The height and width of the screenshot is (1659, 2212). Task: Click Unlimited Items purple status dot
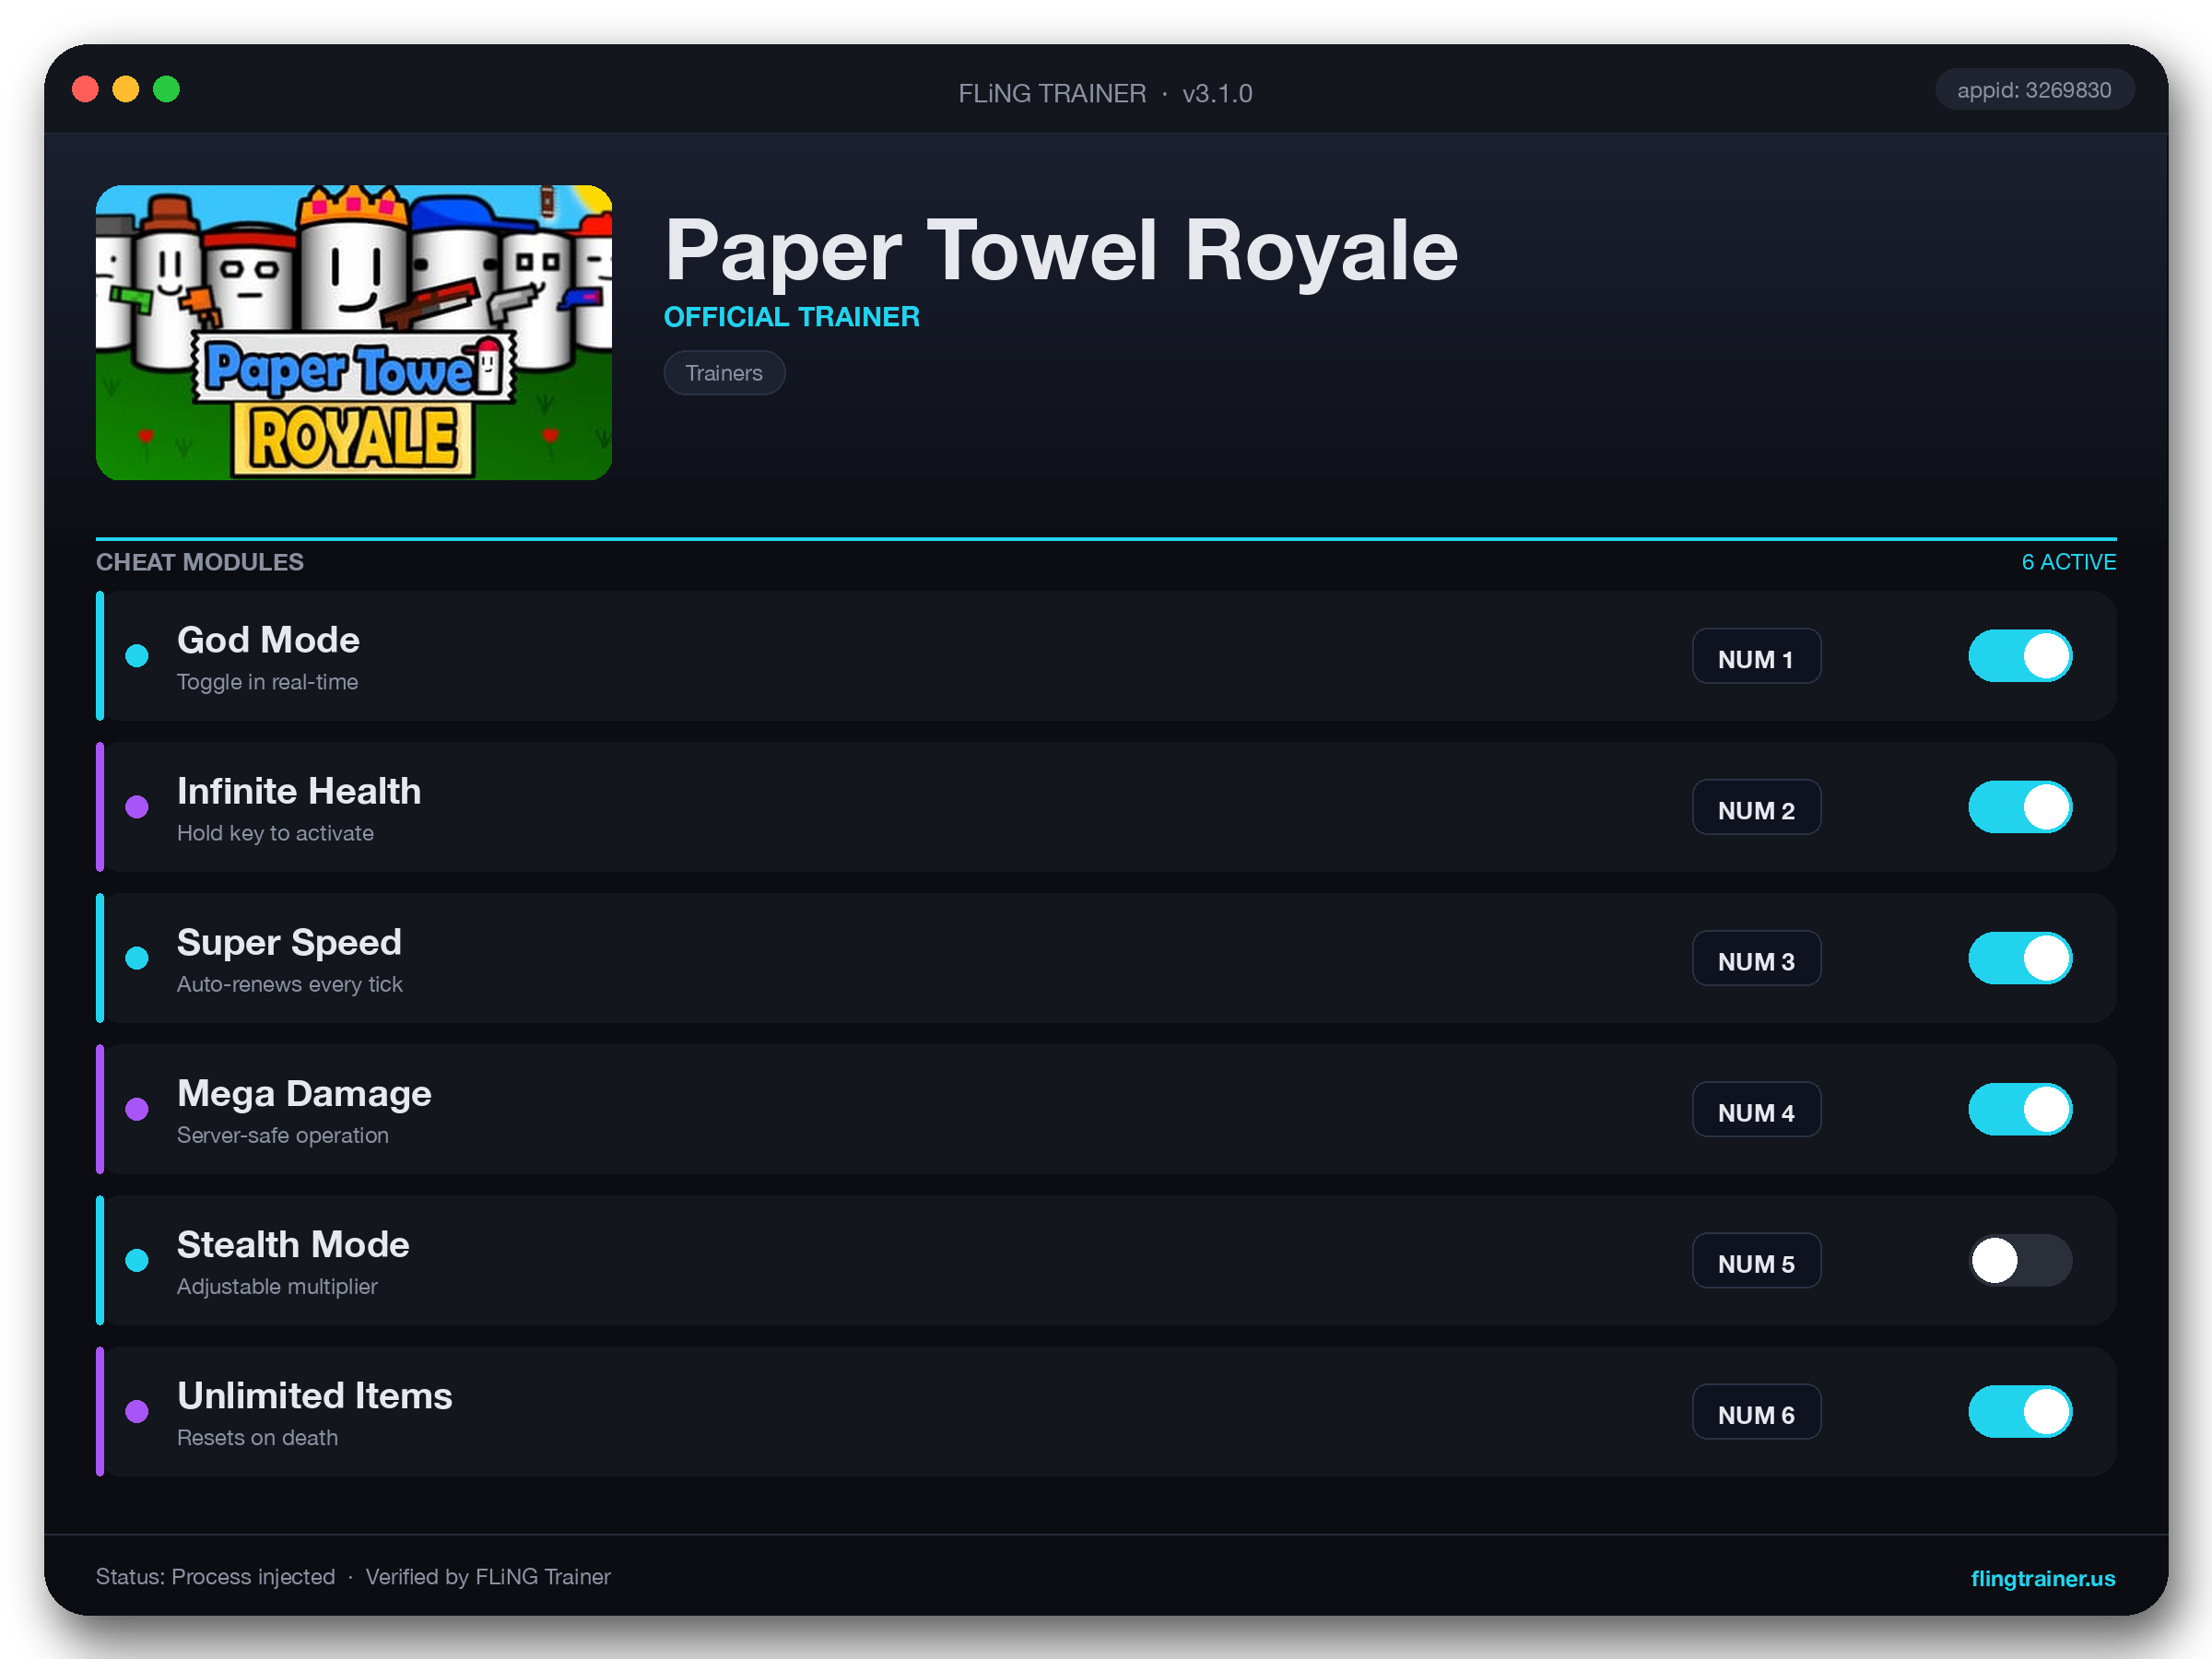pos(137,1411)
